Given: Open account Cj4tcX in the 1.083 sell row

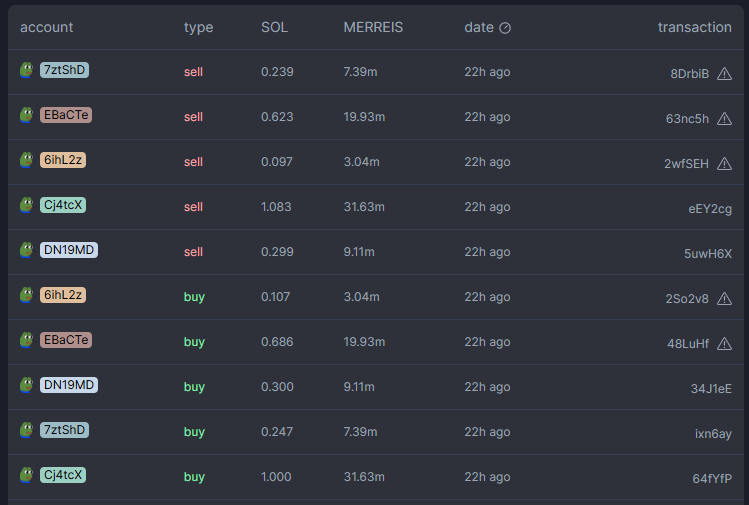Looking at the screenshot, I should pos(63,204).
